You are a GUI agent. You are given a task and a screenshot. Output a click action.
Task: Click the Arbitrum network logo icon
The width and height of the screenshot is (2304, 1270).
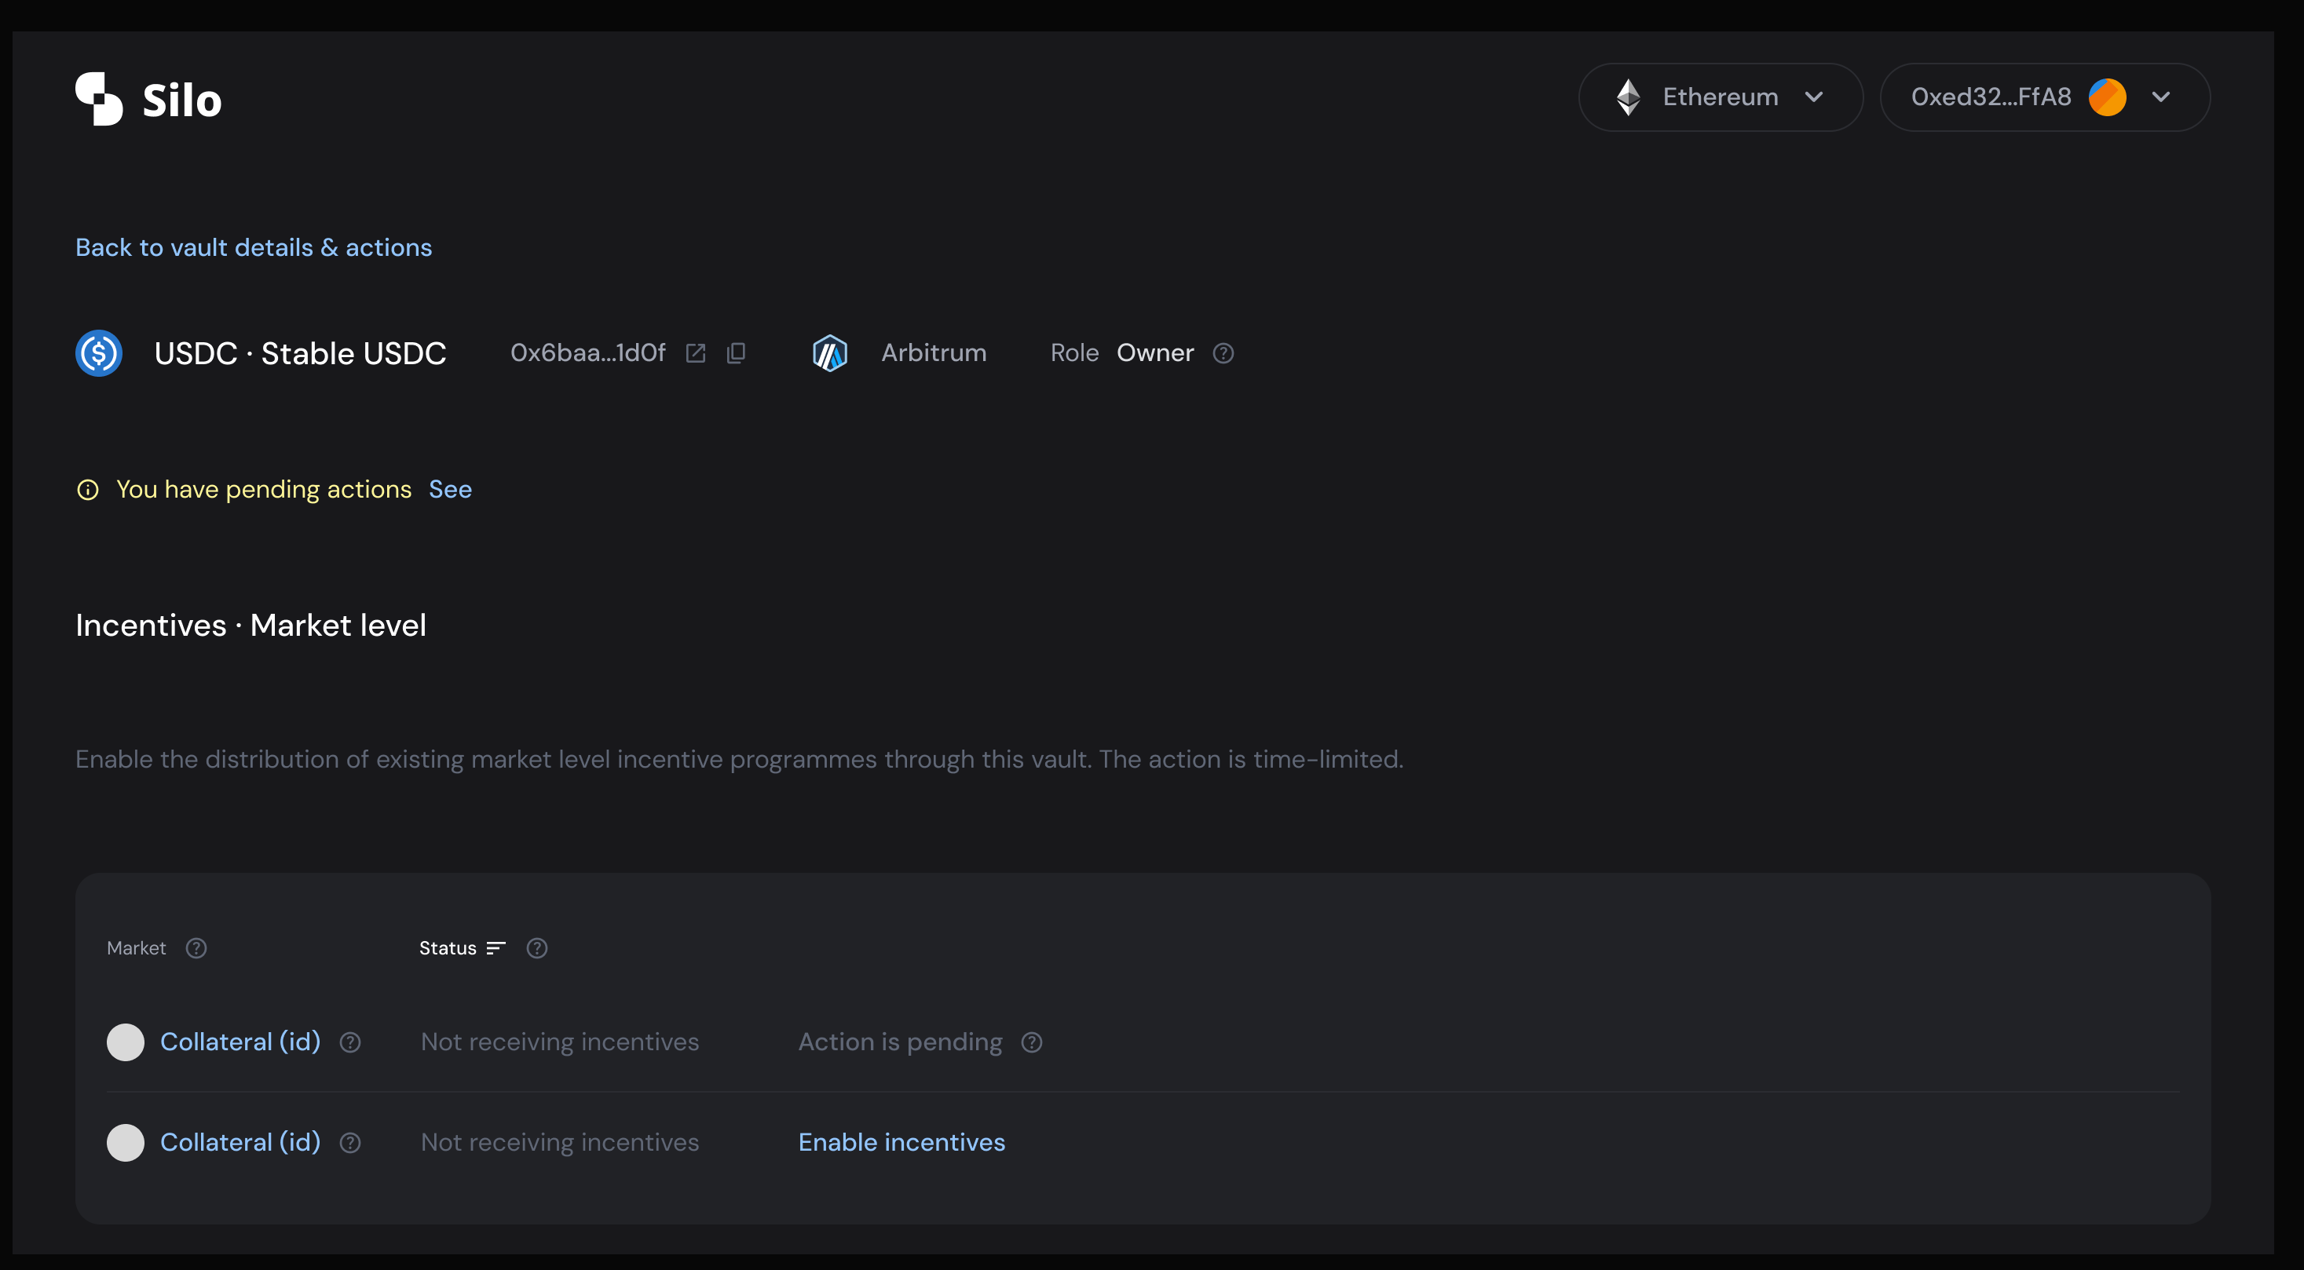[x=830, y=353]
